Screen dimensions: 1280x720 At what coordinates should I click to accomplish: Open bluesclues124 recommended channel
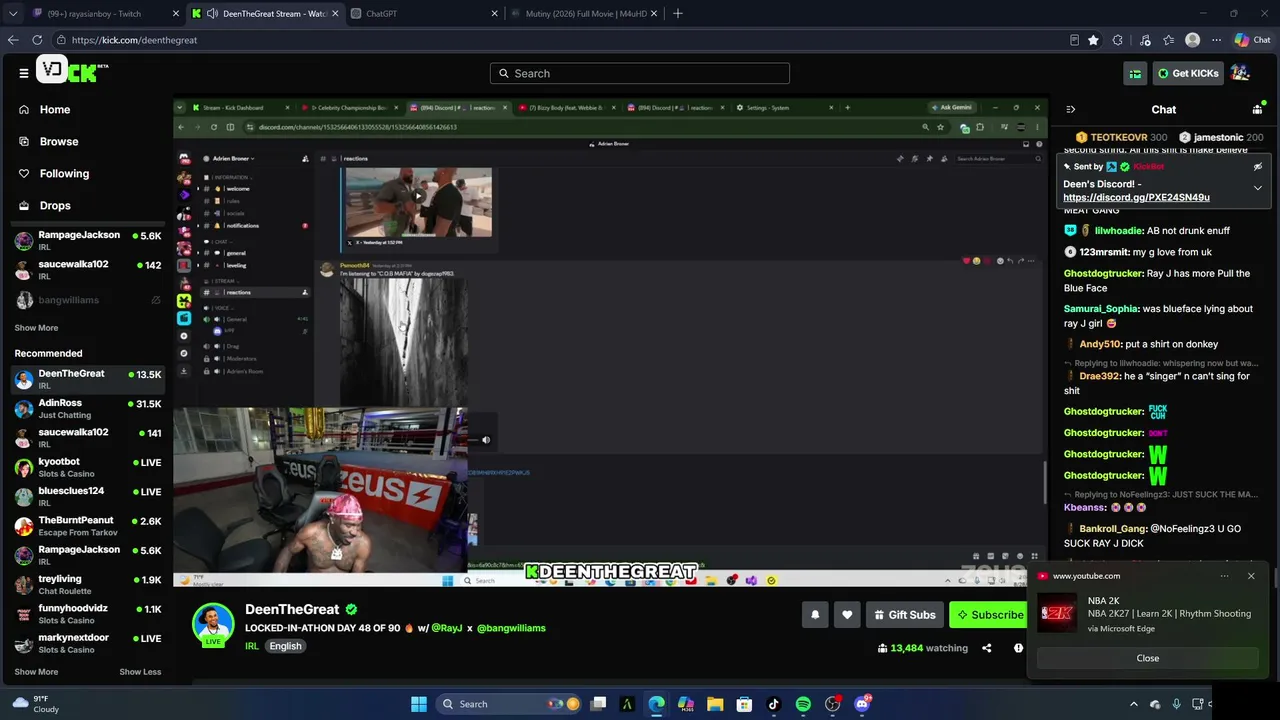(x=88, y=497)
